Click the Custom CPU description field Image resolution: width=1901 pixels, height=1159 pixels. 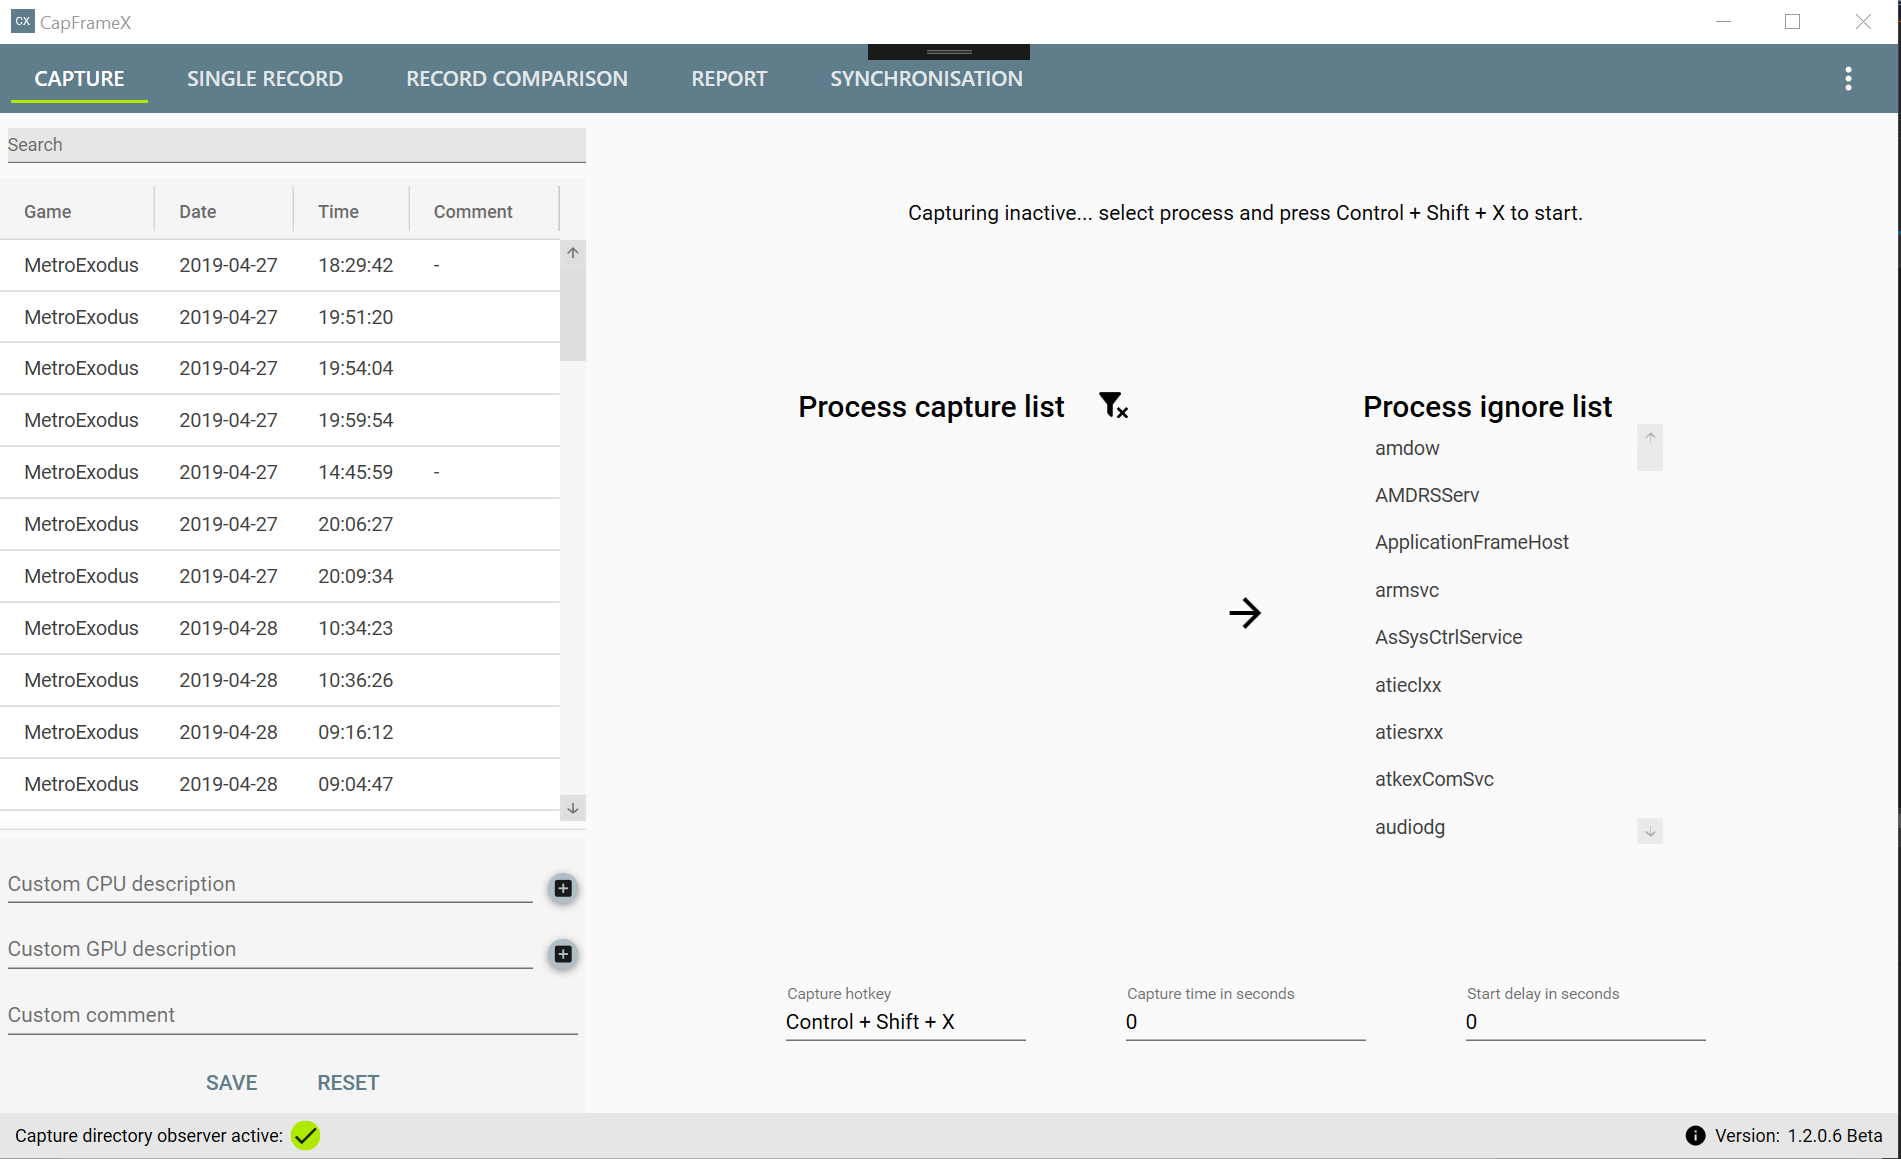[x=270, y=885]
